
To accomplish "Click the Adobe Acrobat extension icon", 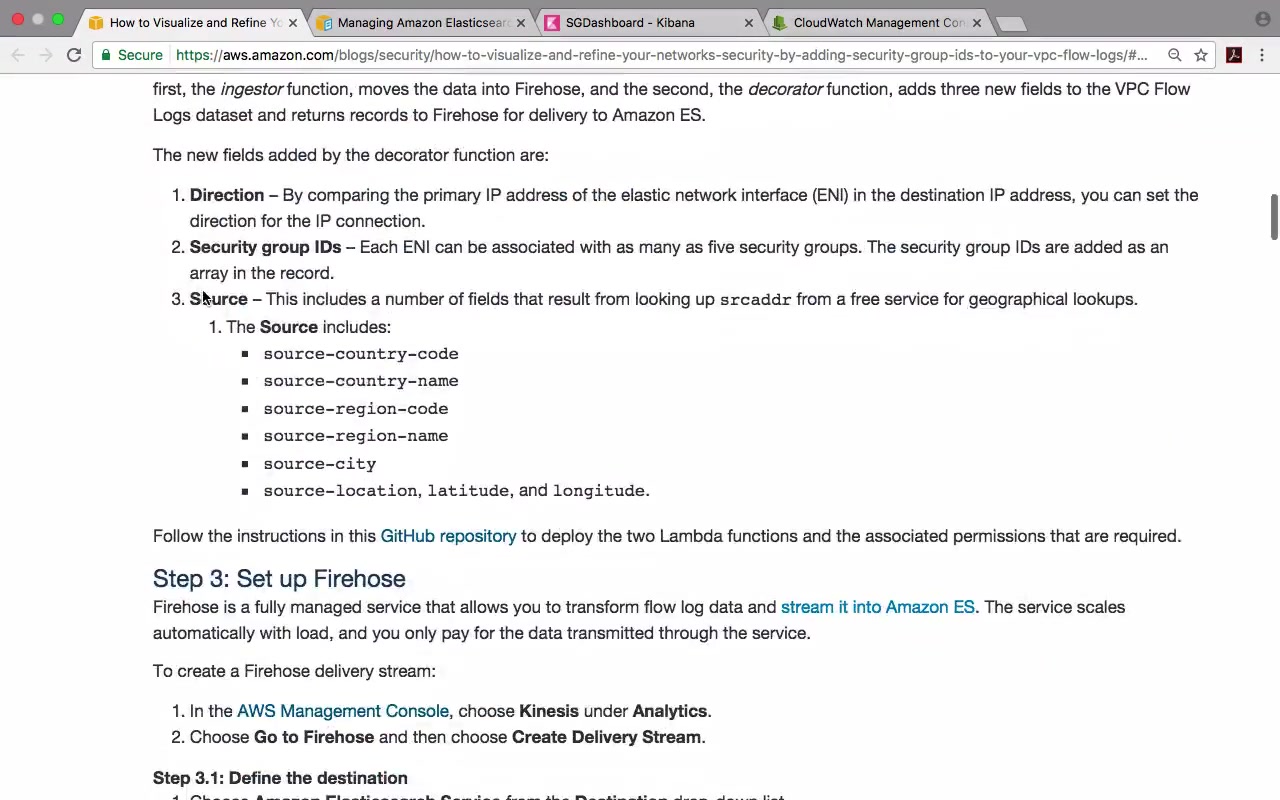I will 1234,55.
